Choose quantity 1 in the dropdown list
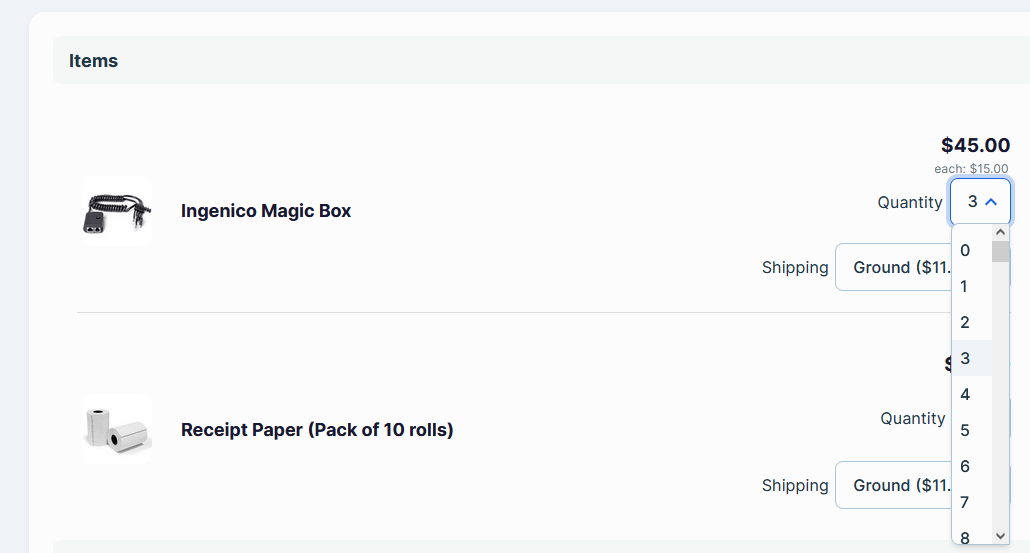Image resolution: width=1030 pixels, height=553 pixels. tap(970, 286)
